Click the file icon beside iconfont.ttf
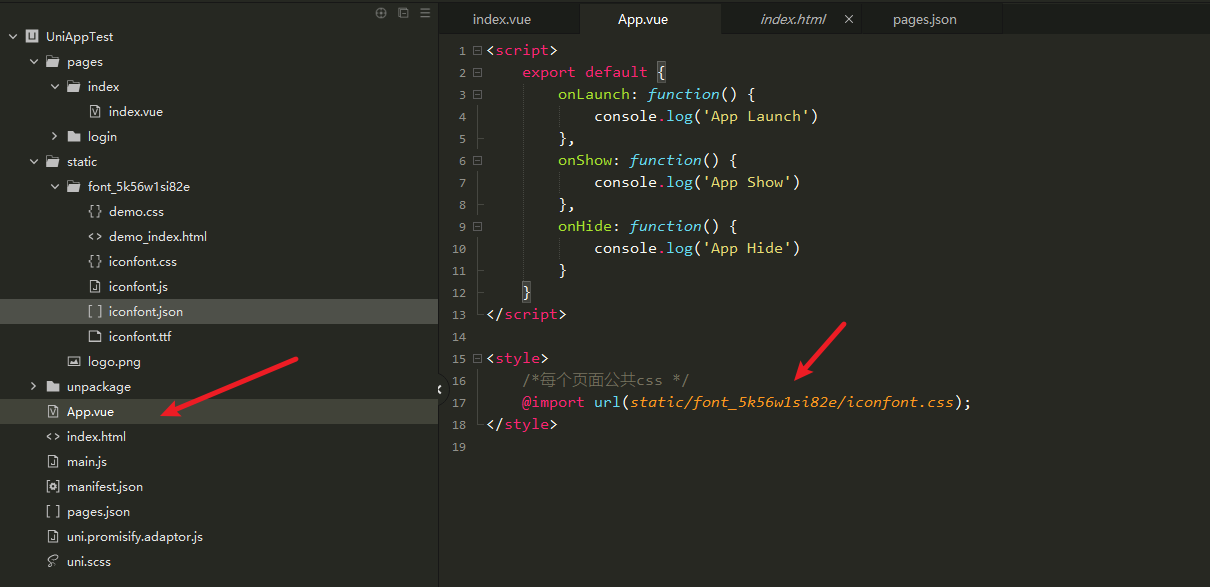The image size is (1210, 587). pos(95,337)
